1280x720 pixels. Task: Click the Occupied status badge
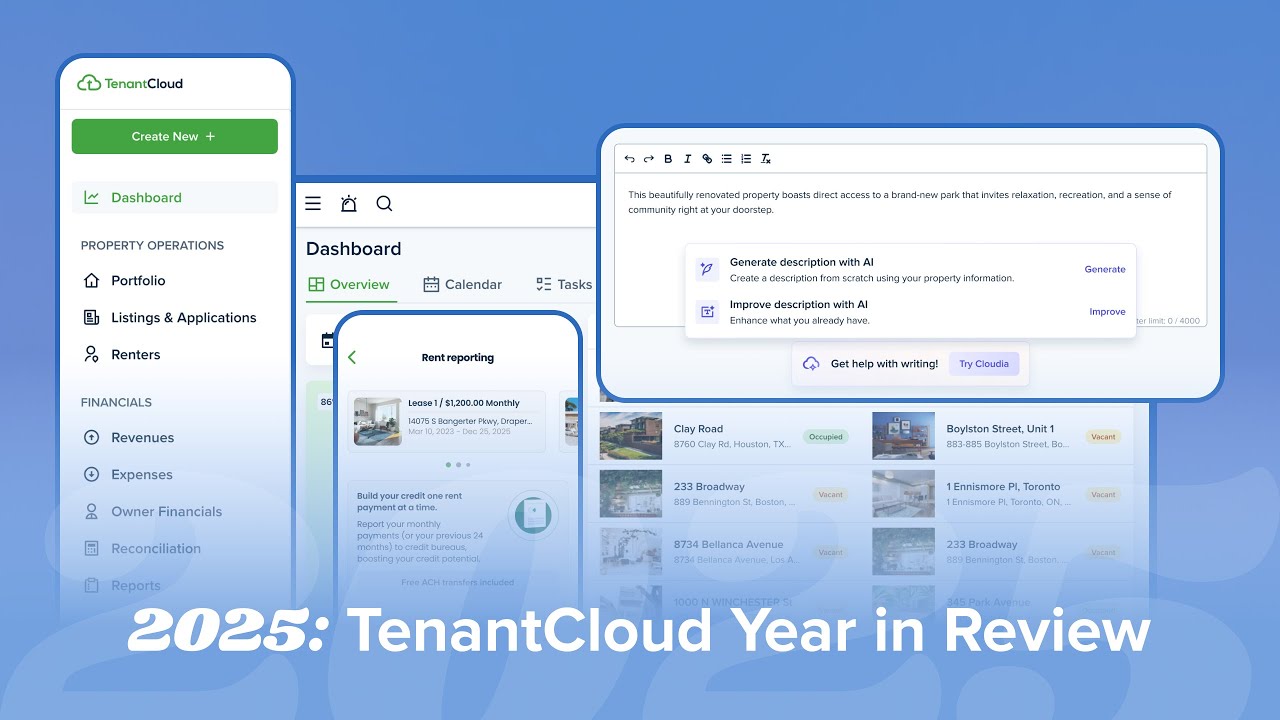(827, 436)
